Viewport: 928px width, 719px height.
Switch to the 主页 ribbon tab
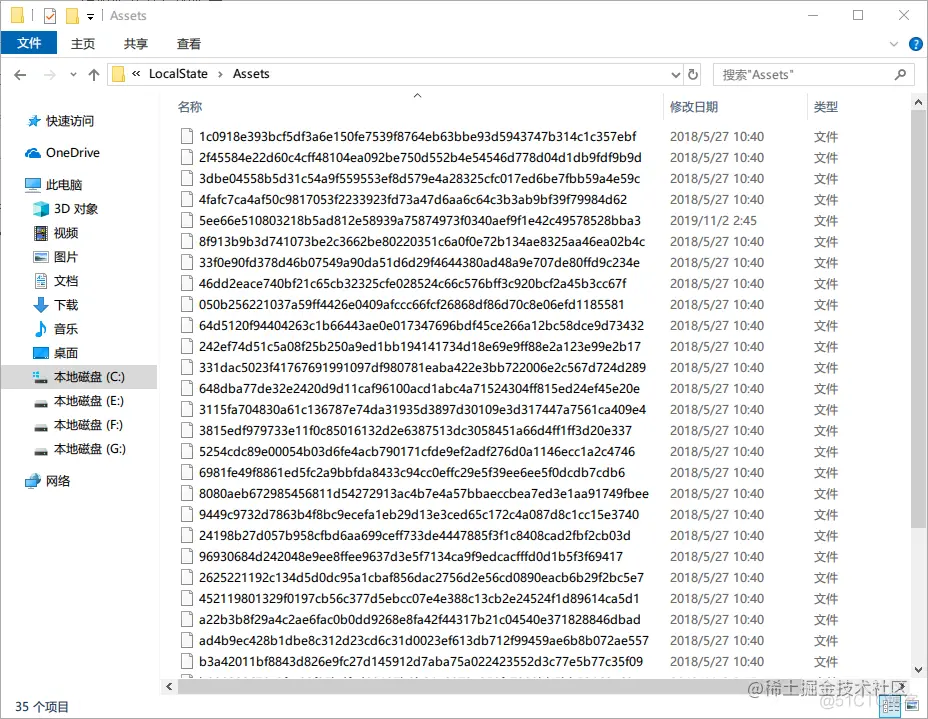[x=82, y=44]
